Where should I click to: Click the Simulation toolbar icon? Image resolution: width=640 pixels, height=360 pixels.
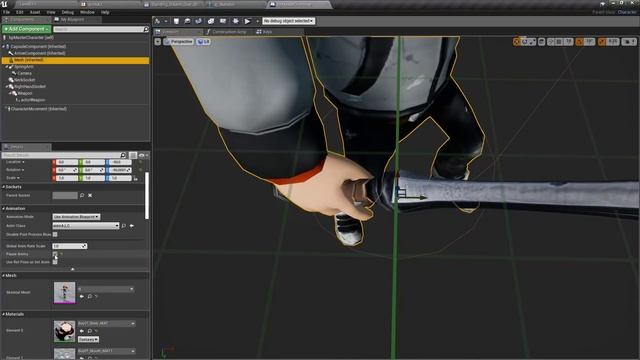[236, 21]
